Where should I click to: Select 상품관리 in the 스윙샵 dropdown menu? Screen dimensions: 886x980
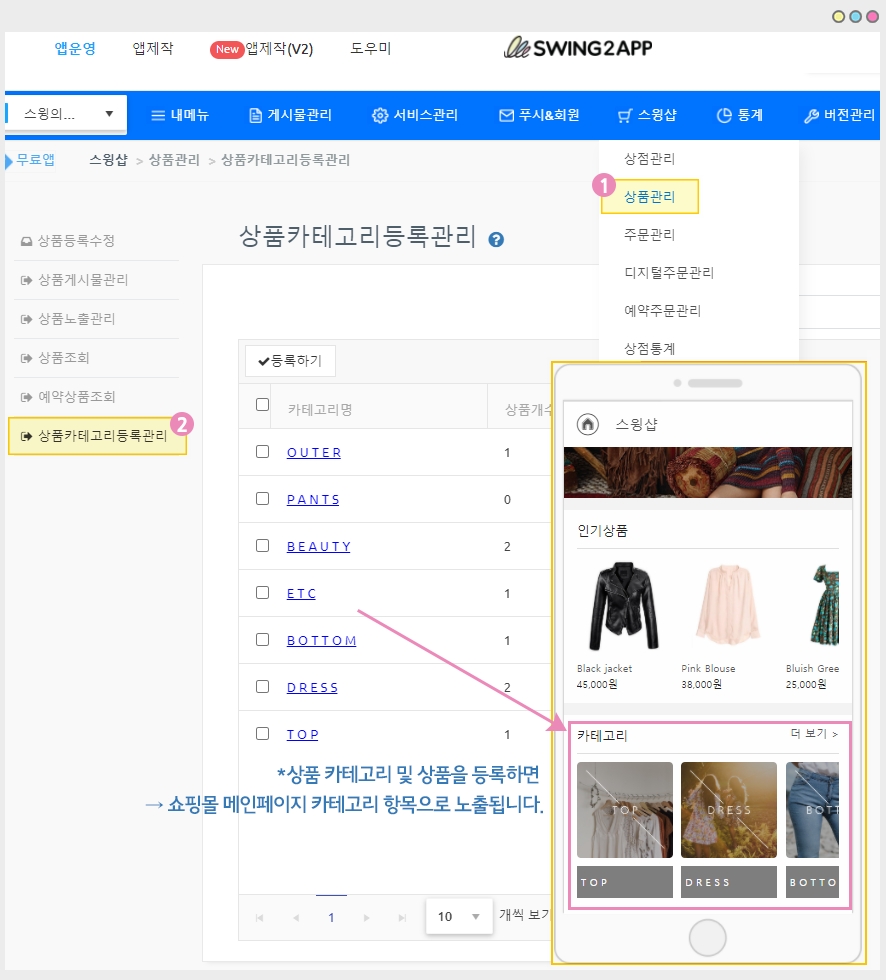(650, 197)
